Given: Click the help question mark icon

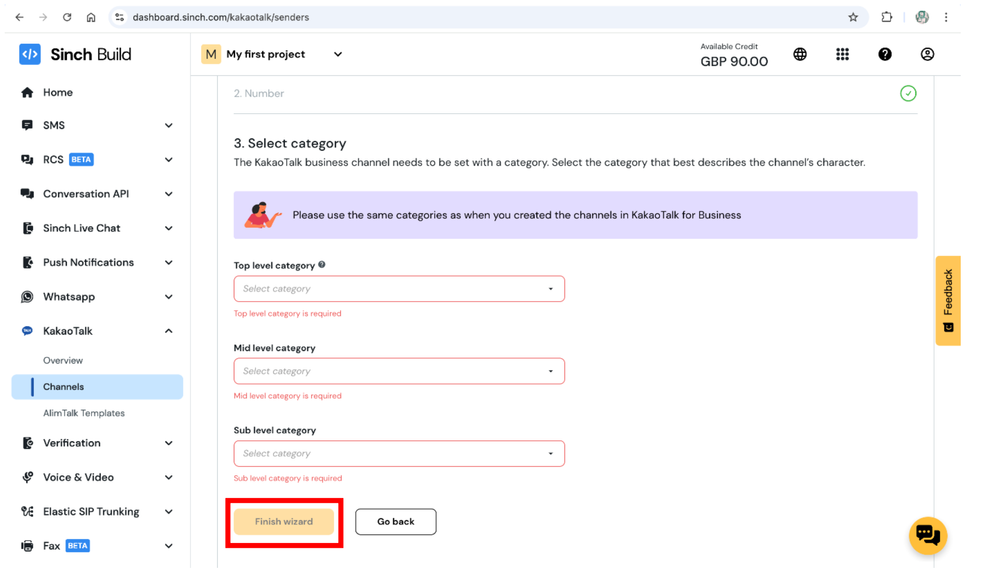Looking at the screenshot, I should (x=885, y=54).
